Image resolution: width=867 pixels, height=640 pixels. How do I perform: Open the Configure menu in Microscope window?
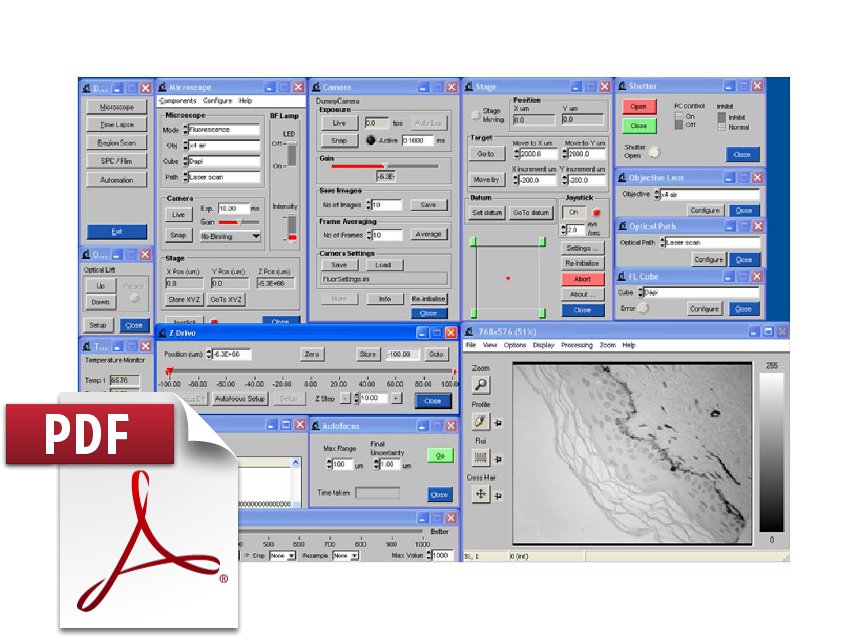(217, 101)
